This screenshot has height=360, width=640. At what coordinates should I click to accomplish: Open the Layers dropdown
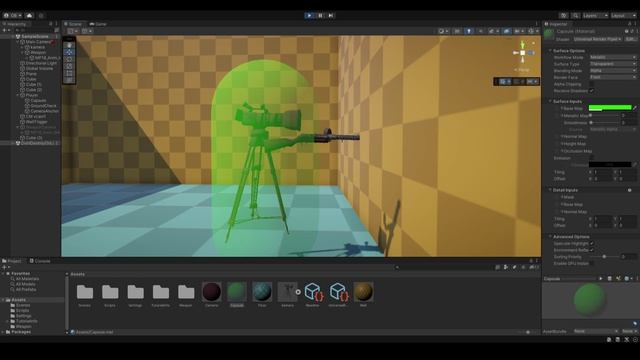tap(595, 16)
